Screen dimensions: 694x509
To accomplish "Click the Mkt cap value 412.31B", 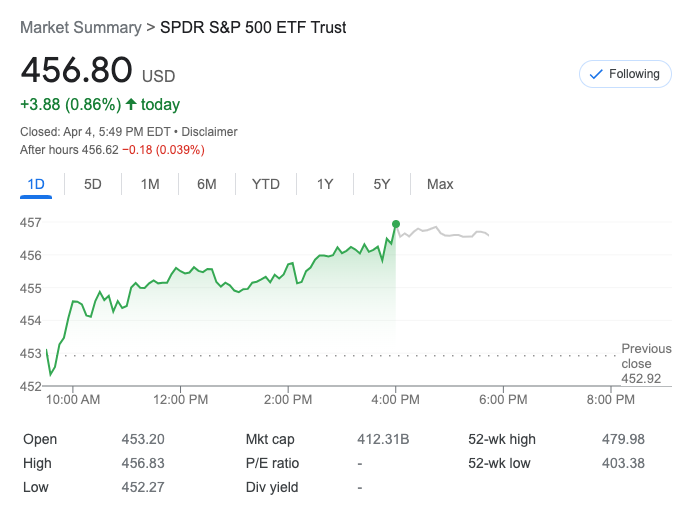I will pos(384,439).
